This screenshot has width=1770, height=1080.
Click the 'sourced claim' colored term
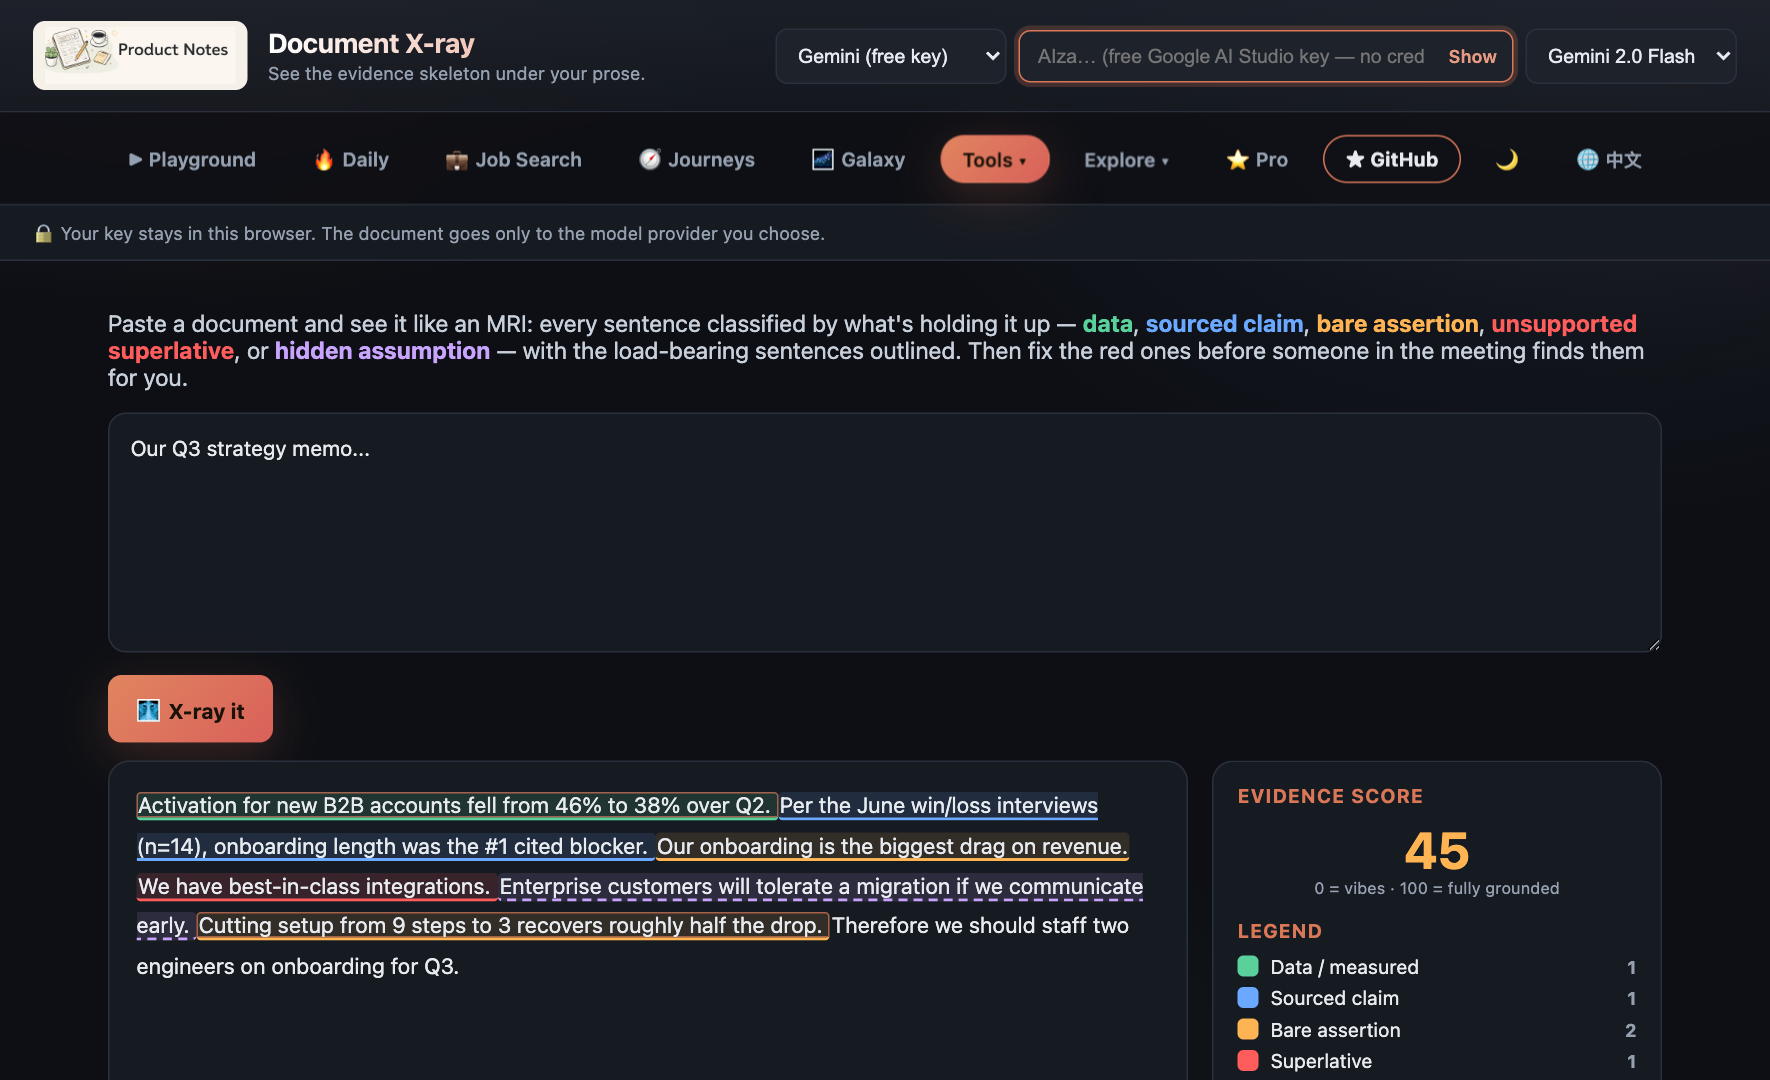pos(1224,324)
